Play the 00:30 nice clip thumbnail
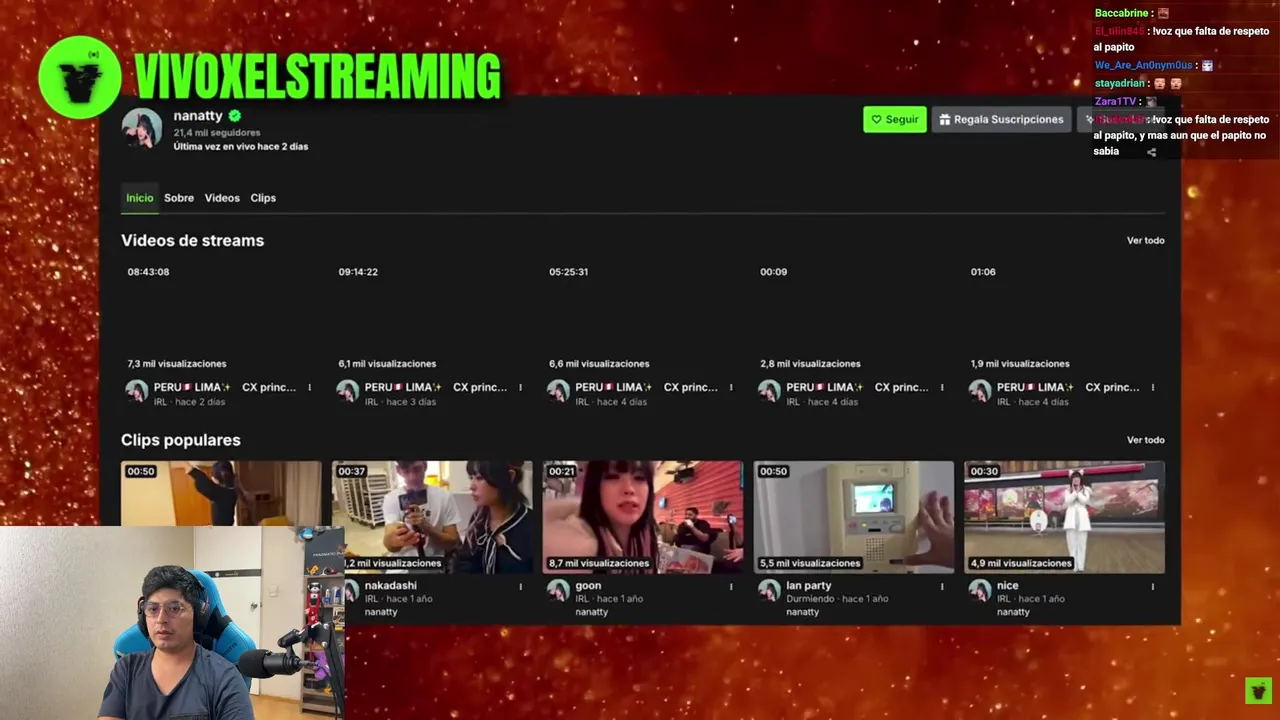Image resolution: width=1280 pixels, height=720 pixels. (x=1064, y=517)
